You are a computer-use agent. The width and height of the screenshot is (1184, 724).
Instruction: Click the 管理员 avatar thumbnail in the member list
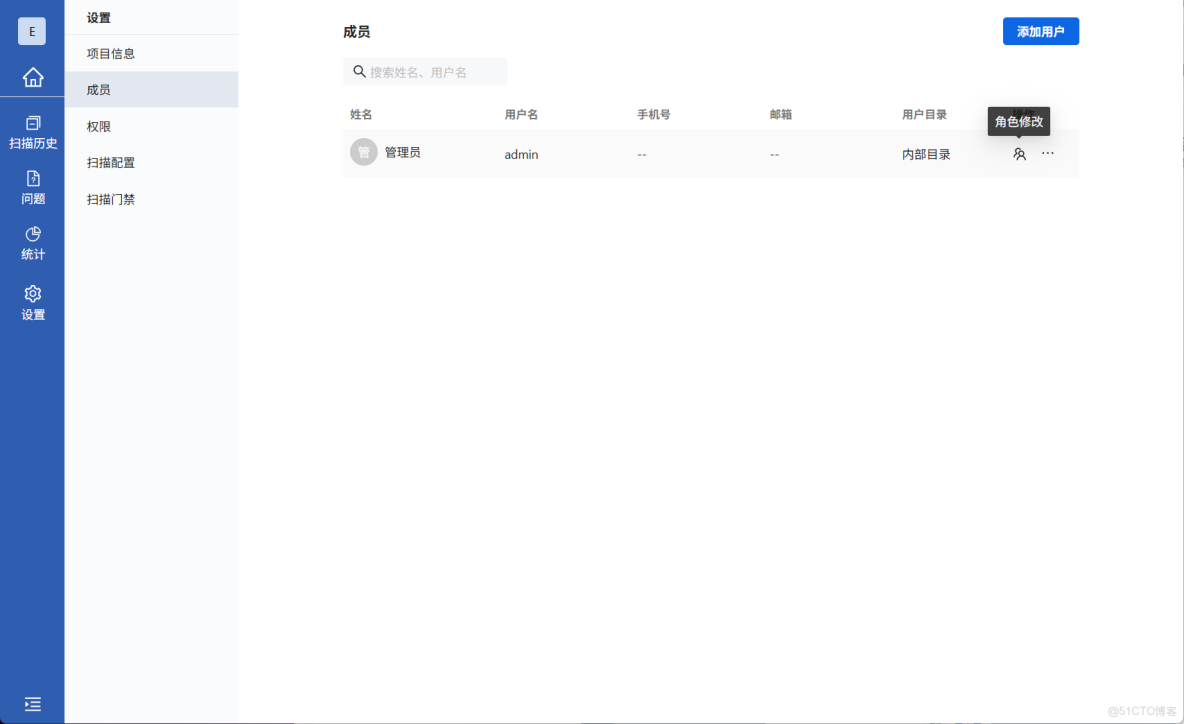click(364, 153)
